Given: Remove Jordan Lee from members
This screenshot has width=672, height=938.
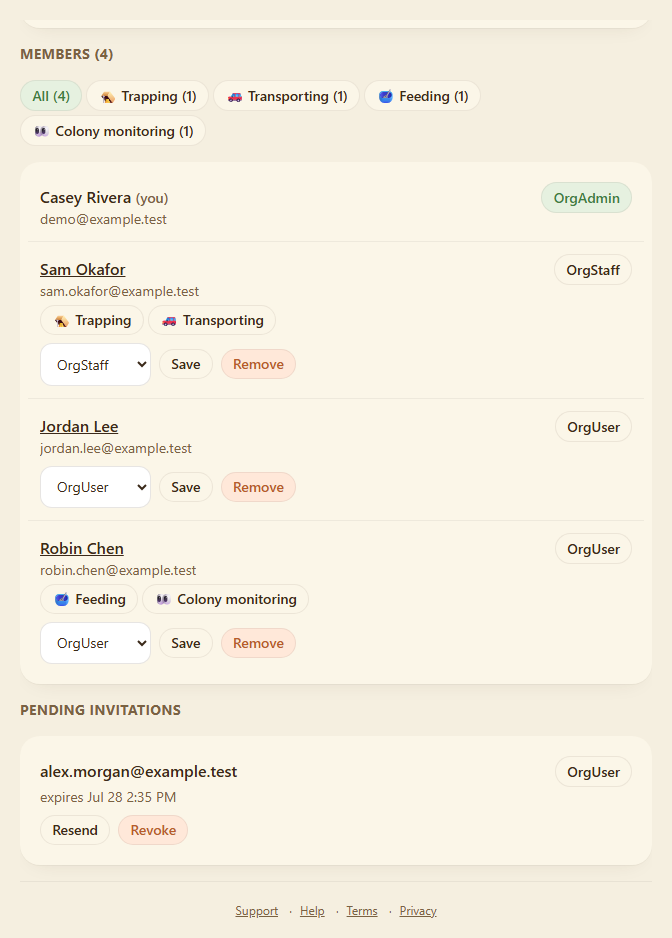Looking at the screenshot, I should tap(259, 487).
